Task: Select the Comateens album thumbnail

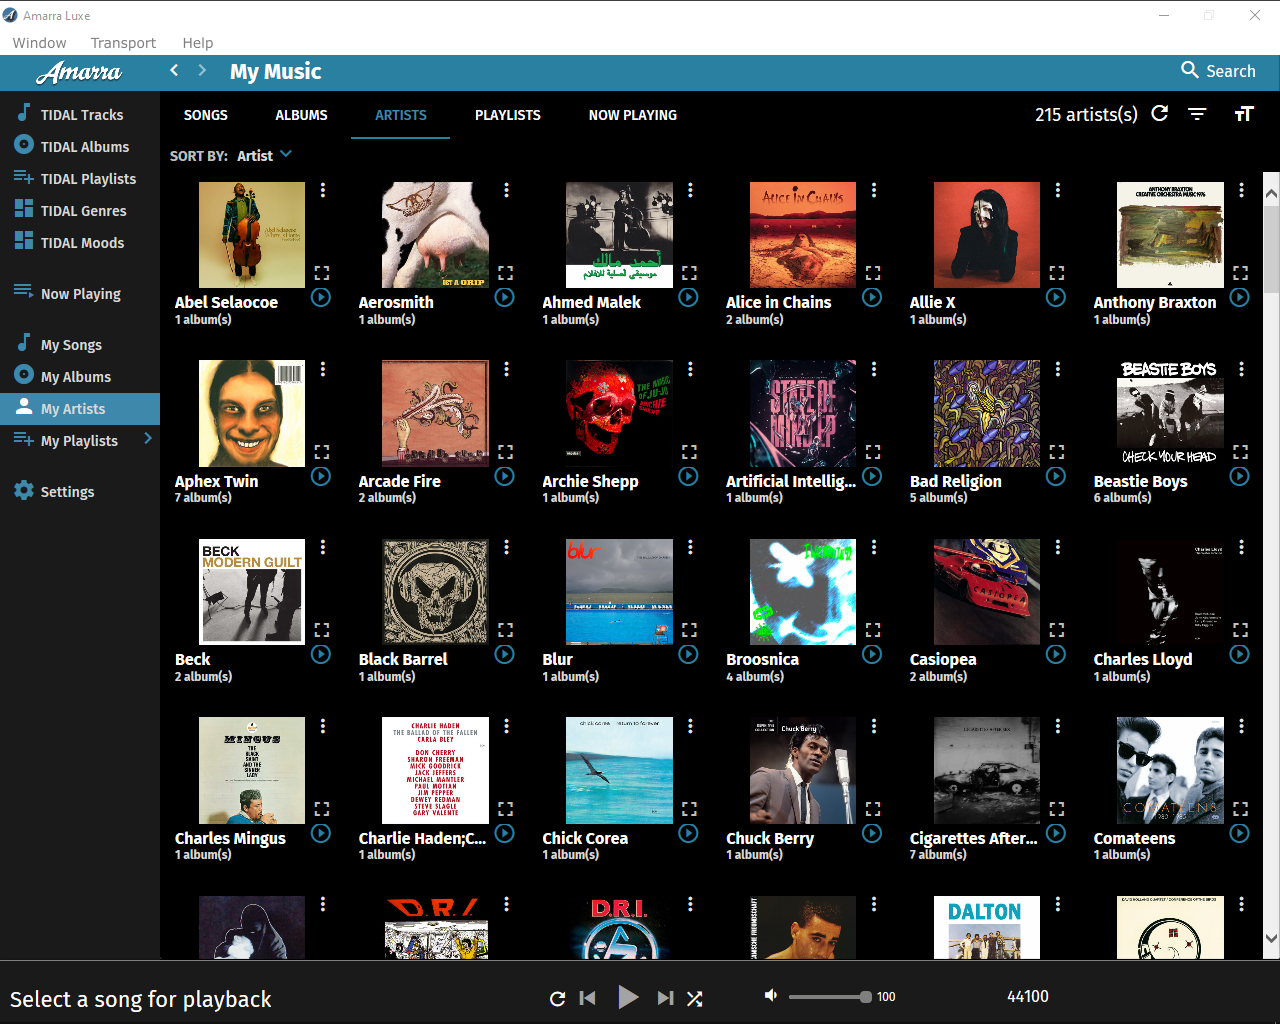Action: tap(1170, 770)
